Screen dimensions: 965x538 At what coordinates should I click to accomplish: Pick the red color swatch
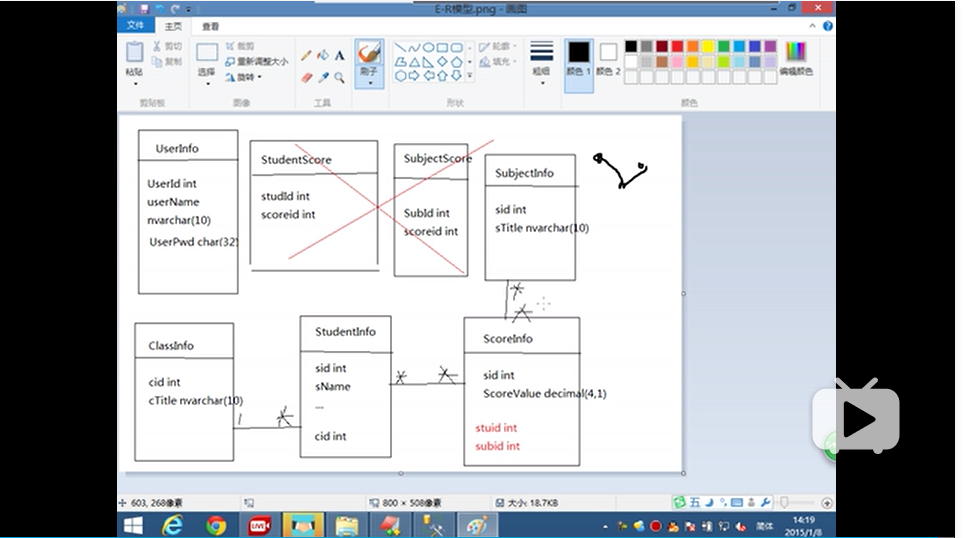(x=677, y=47)
